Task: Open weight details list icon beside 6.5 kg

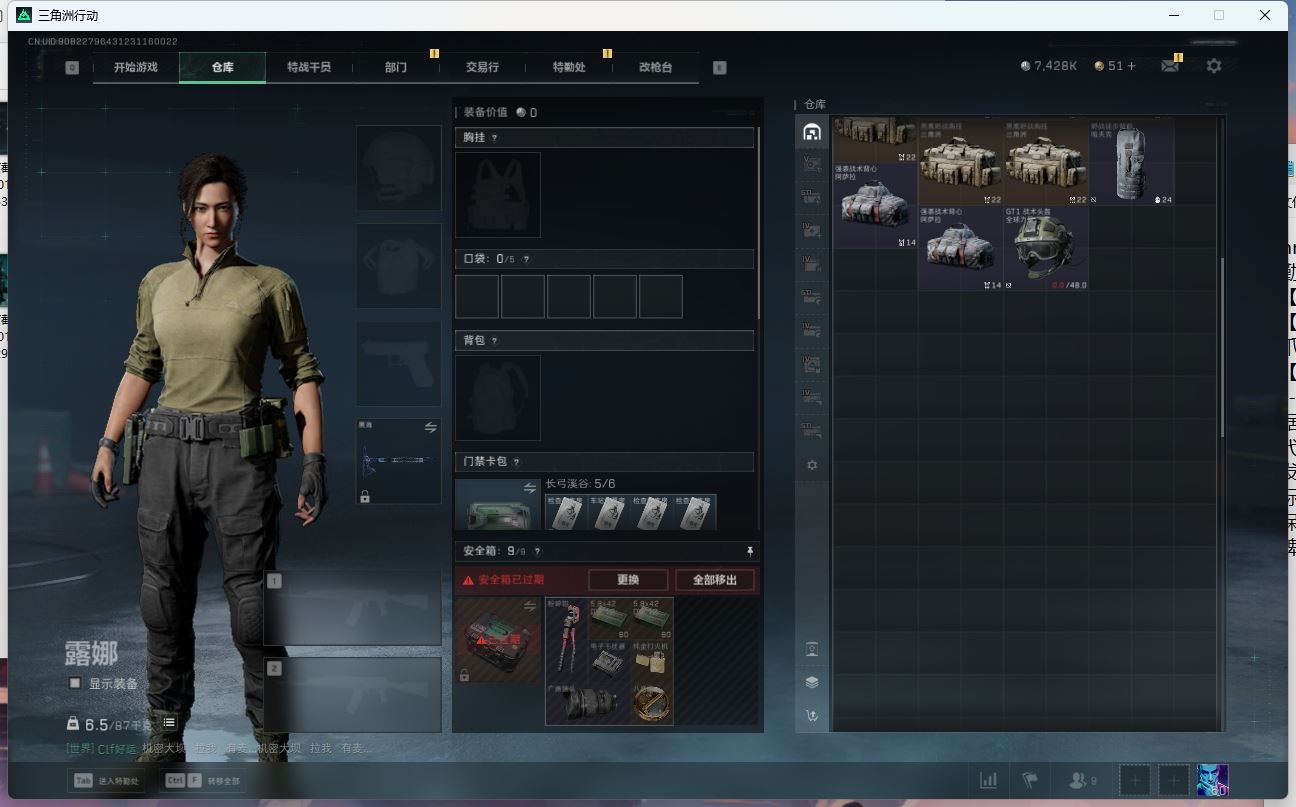Action: pos(169,722)
